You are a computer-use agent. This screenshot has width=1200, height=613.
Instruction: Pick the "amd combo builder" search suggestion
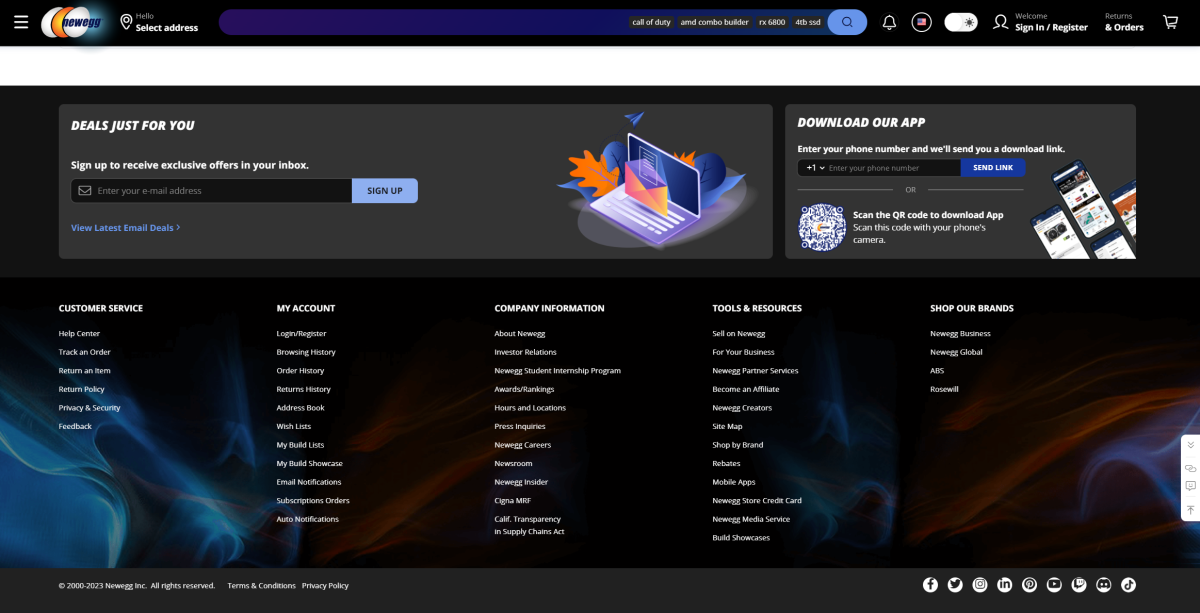point(714,22)
